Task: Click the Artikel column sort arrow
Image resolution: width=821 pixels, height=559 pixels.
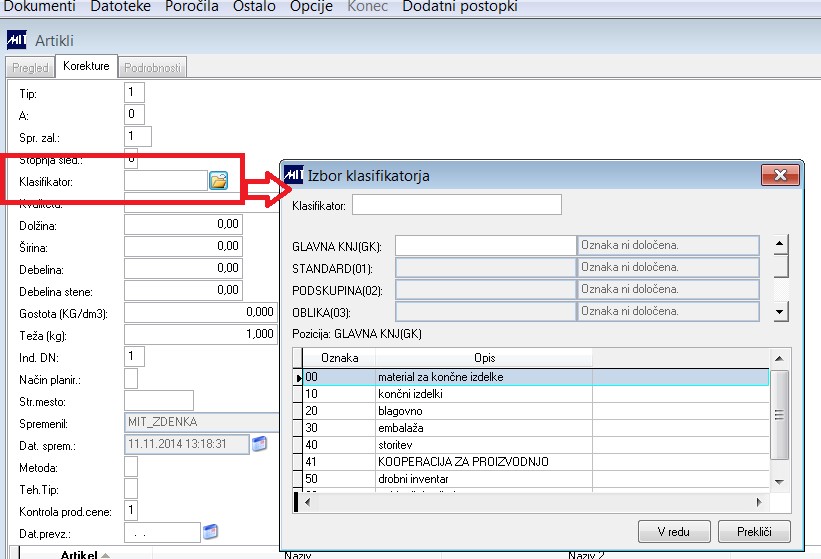Action: [x=105, y=555]
